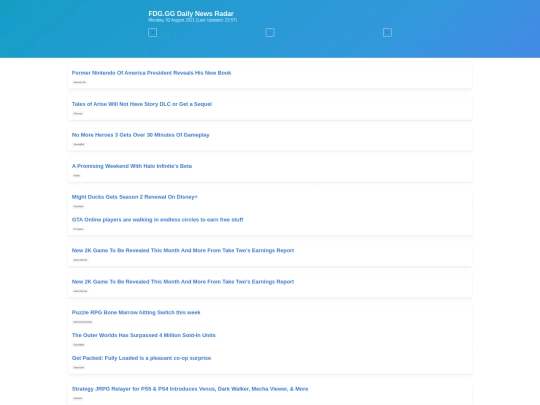Image resolution: width=540 pixels, height=405 pixels.
Task: Click source tag under Strategy JRPG Relayer headline
Action: (78, 398)
